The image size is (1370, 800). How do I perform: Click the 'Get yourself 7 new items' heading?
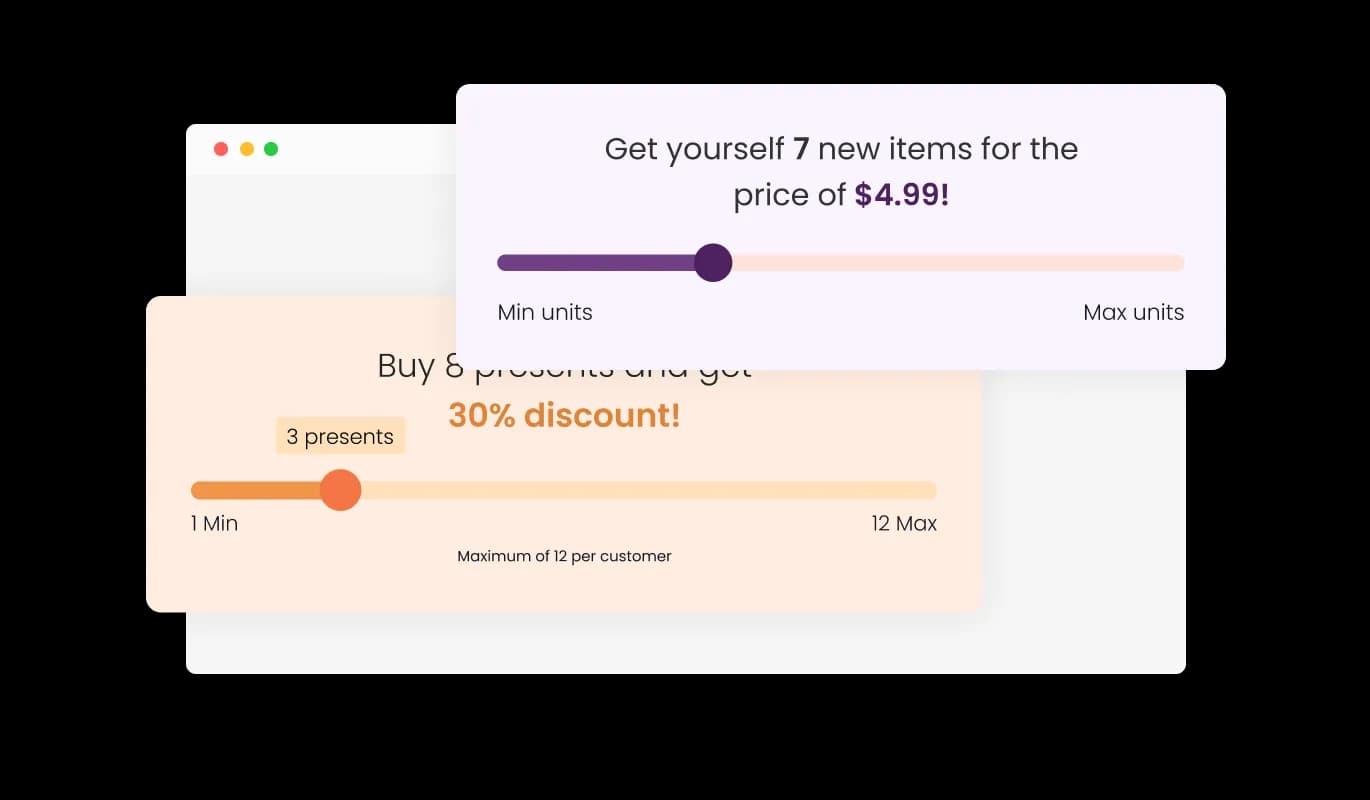click(x=840, y=148)
